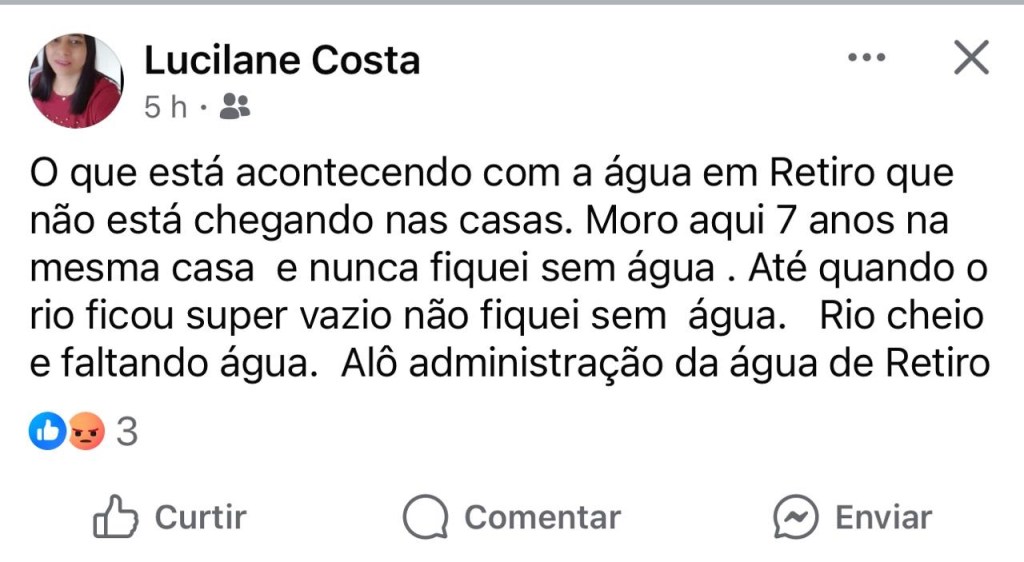Viewport: 1024px width, 562px height.
Task: Click the line starting 'O que está acontecendo'
Action: (492, 175)
